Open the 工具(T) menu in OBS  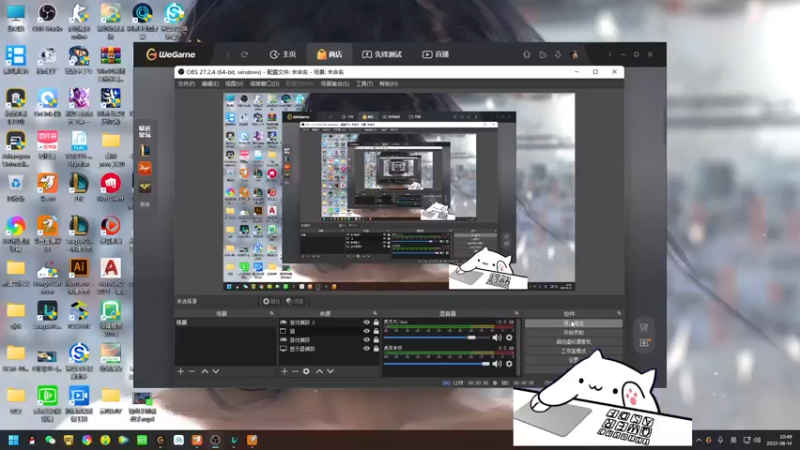click(364, 84)
